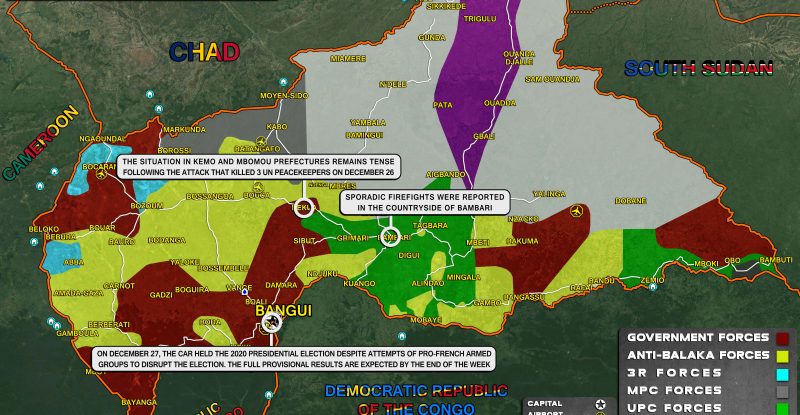800x415 pixels.
Task: Click the Bangui city name label
Action: (x=284, y=310)
